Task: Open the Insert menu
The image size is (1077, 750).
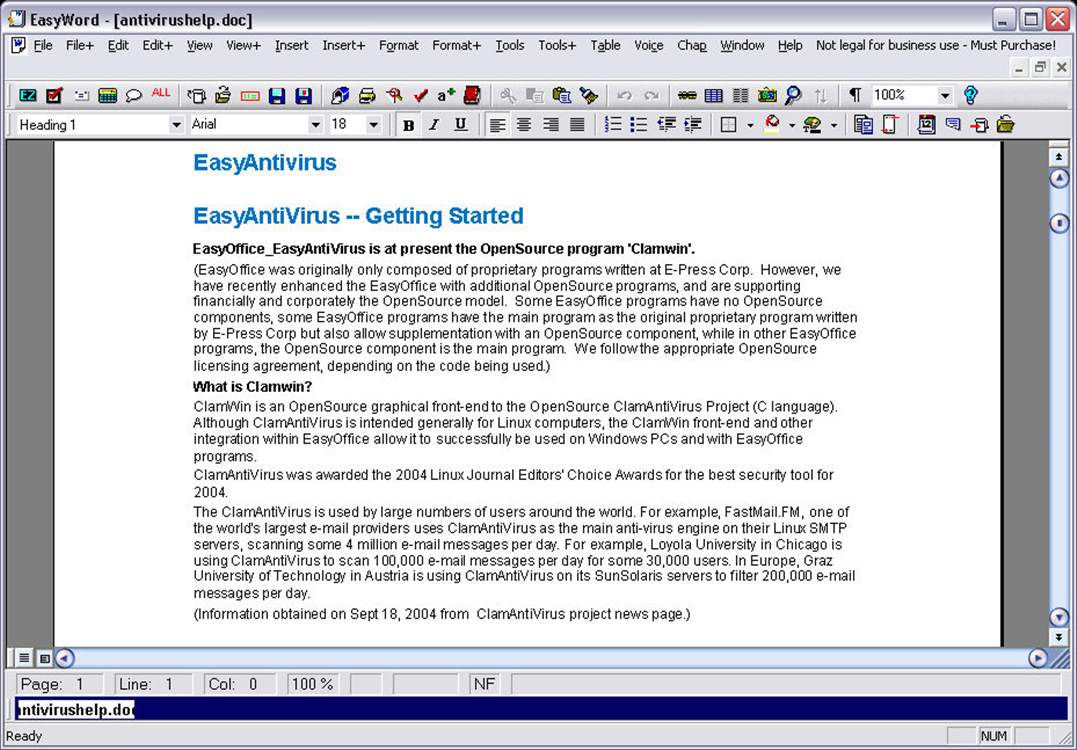Action: (291, 45)
